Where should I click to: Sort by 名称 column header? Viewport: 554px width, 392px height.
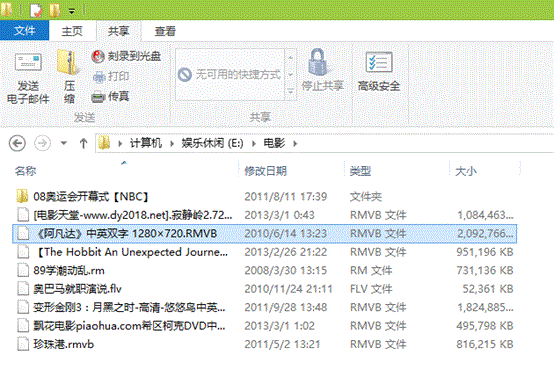[25, 171]
